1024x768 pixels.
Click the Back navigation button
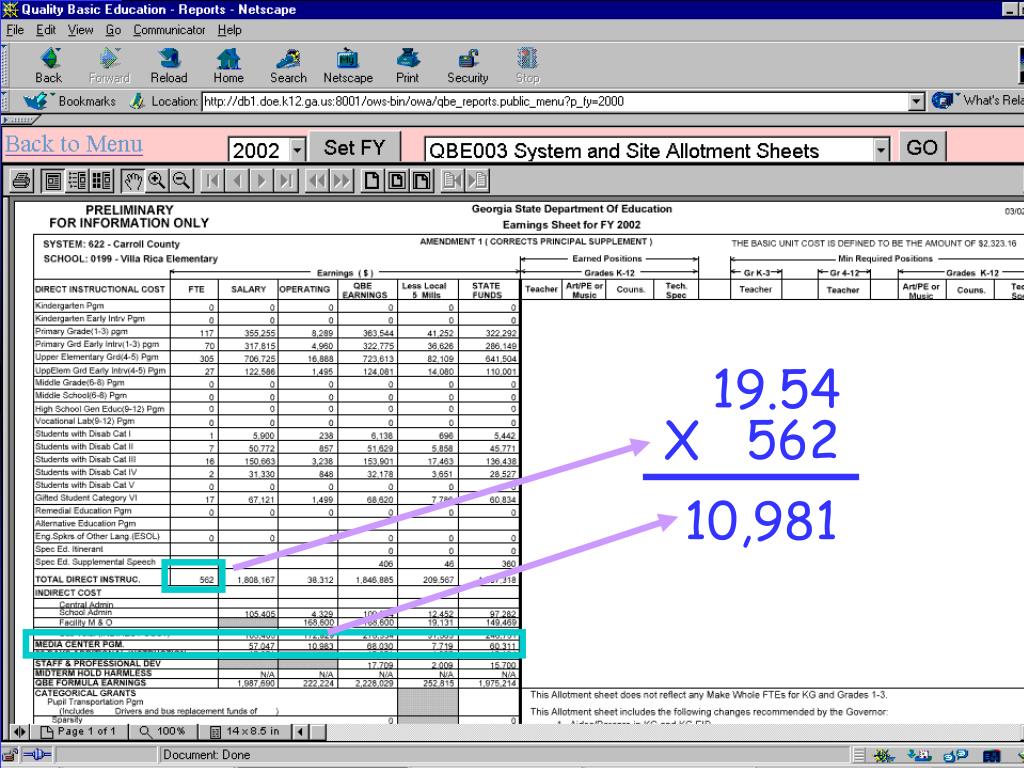tap(49, 66)
